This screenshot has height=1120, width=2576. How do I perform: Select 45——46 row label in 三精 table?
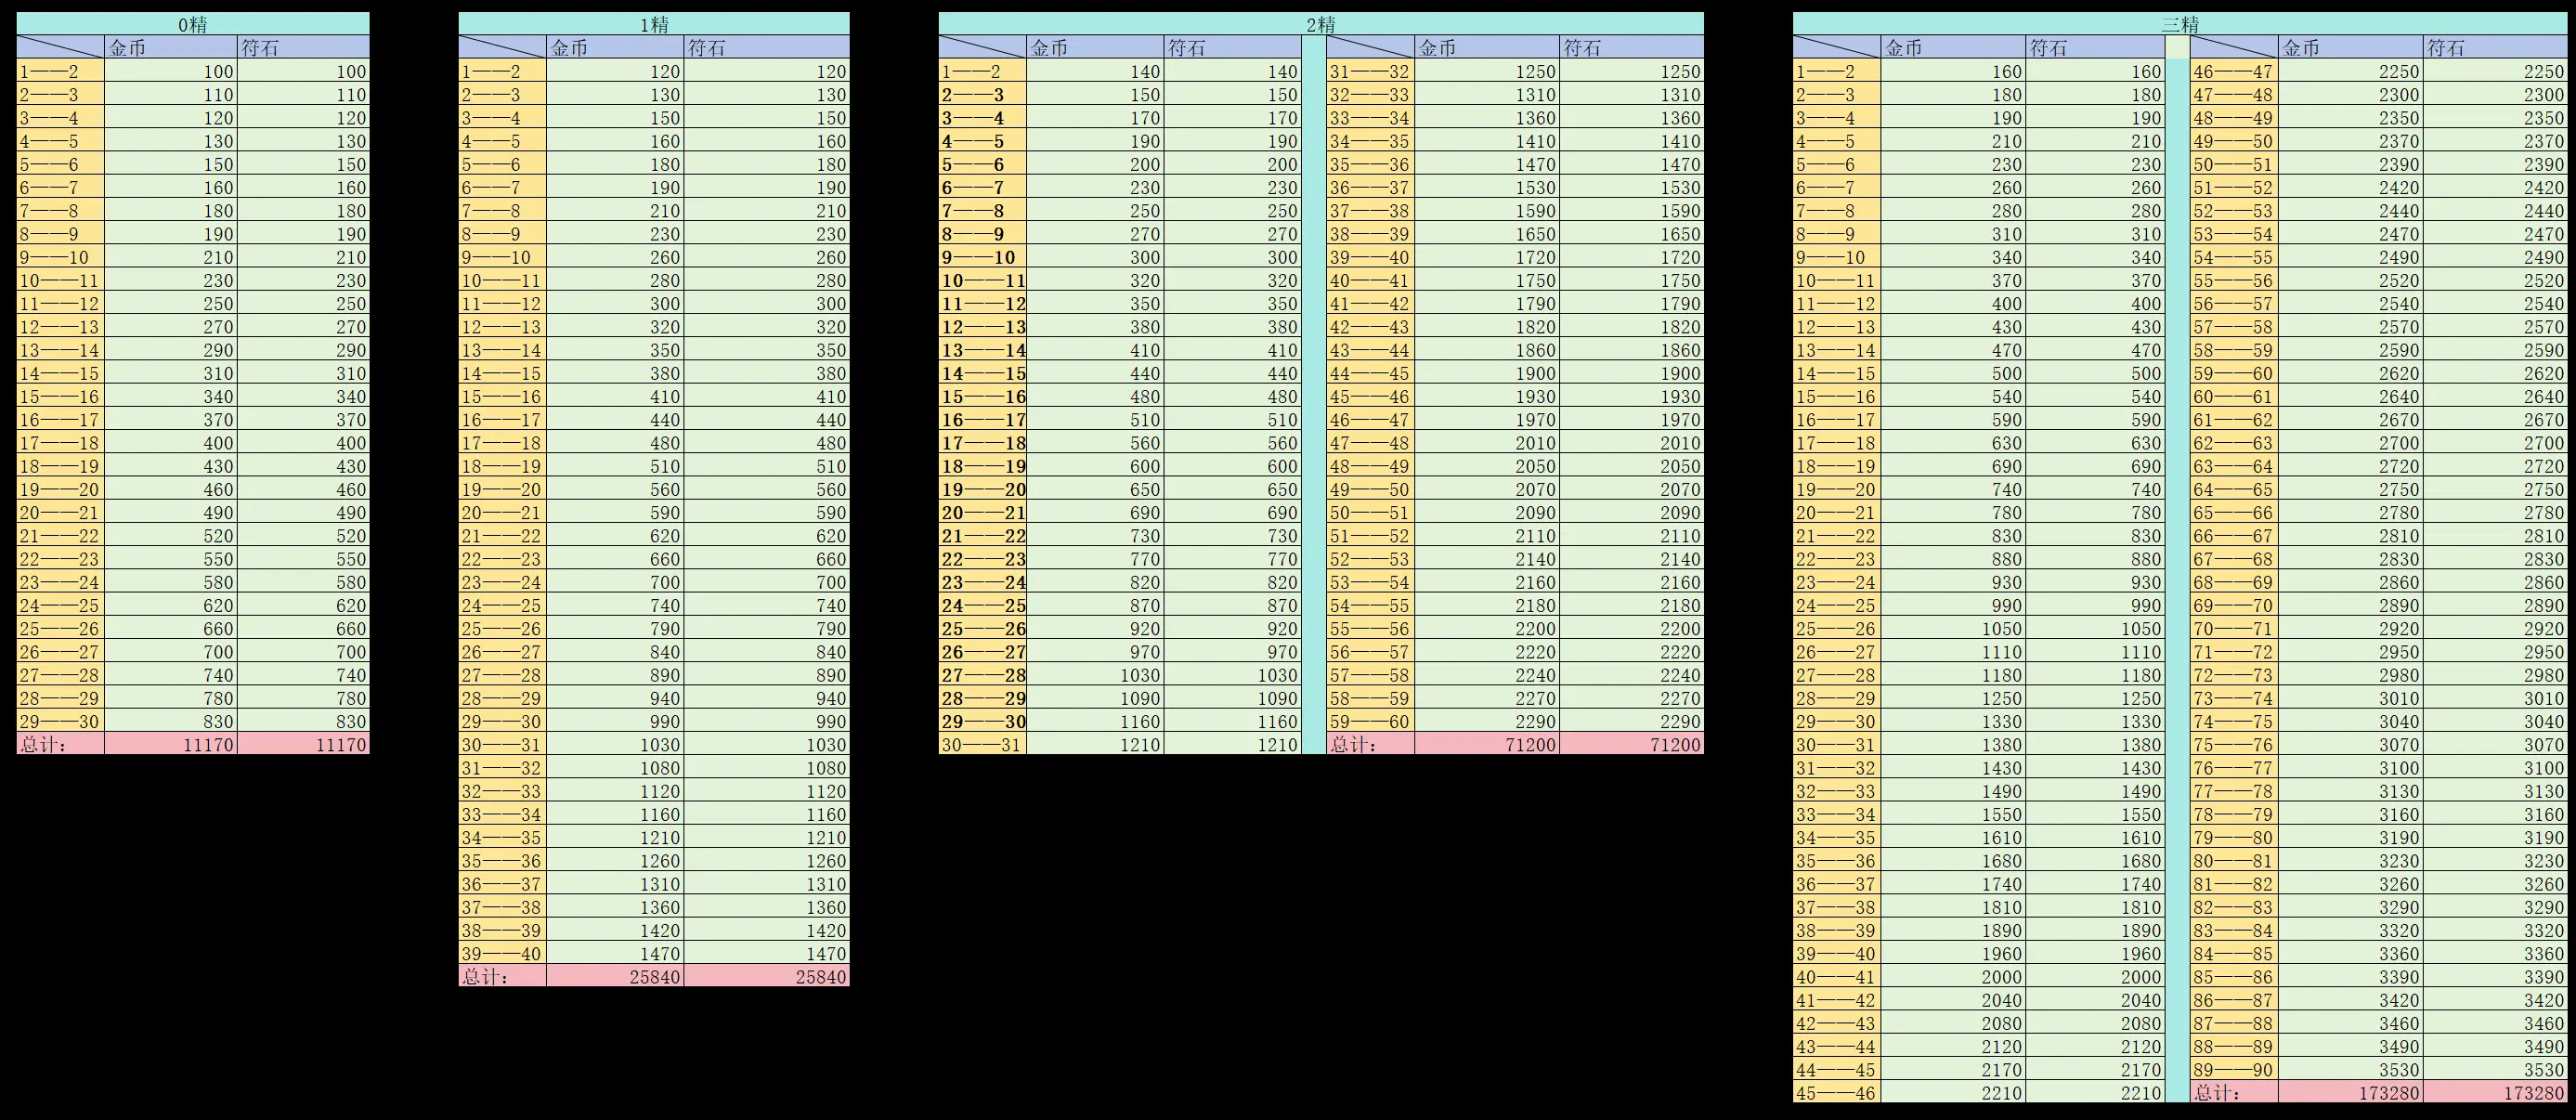1836,1093
